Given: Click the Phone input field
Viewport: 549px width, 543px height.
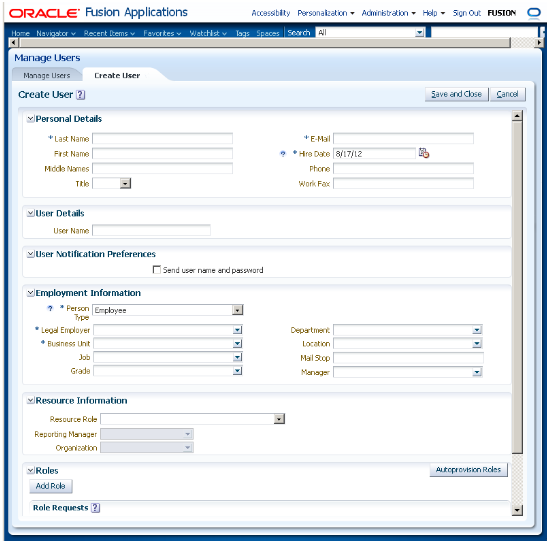Looking at the screenshot, I should (403, 168).
